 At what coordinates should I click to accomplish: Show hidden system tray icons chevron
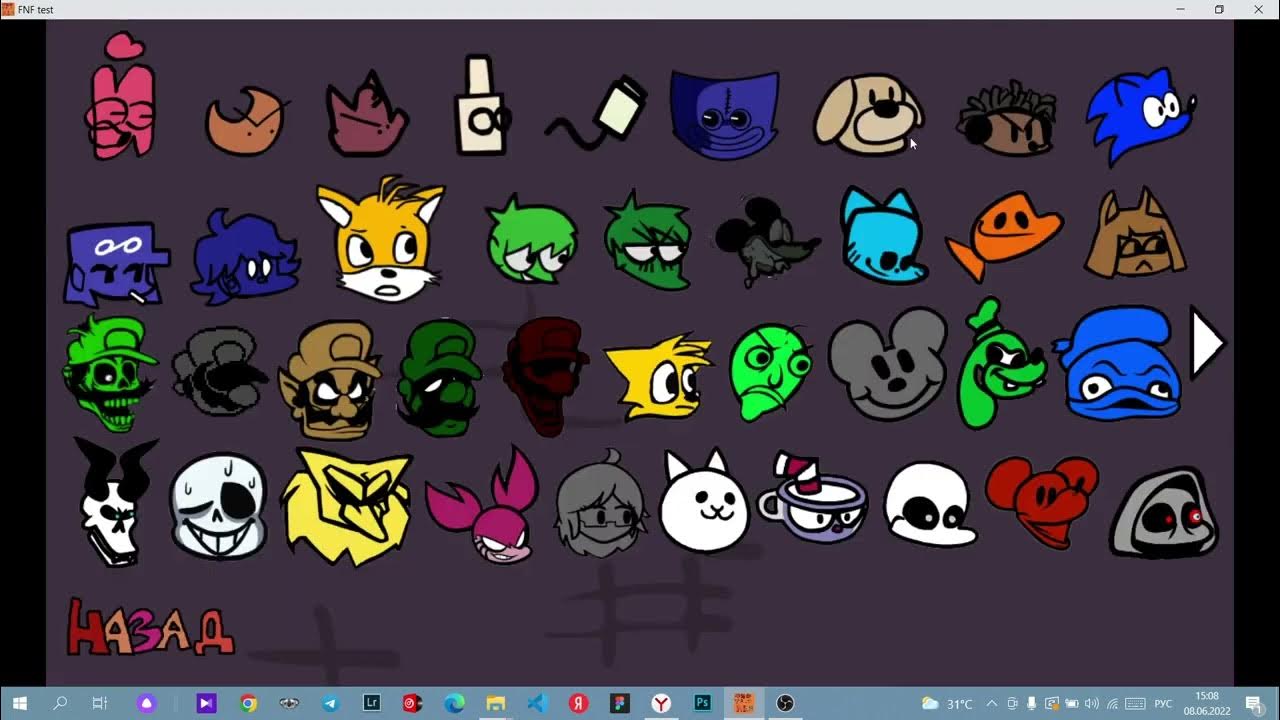[992, 703]
